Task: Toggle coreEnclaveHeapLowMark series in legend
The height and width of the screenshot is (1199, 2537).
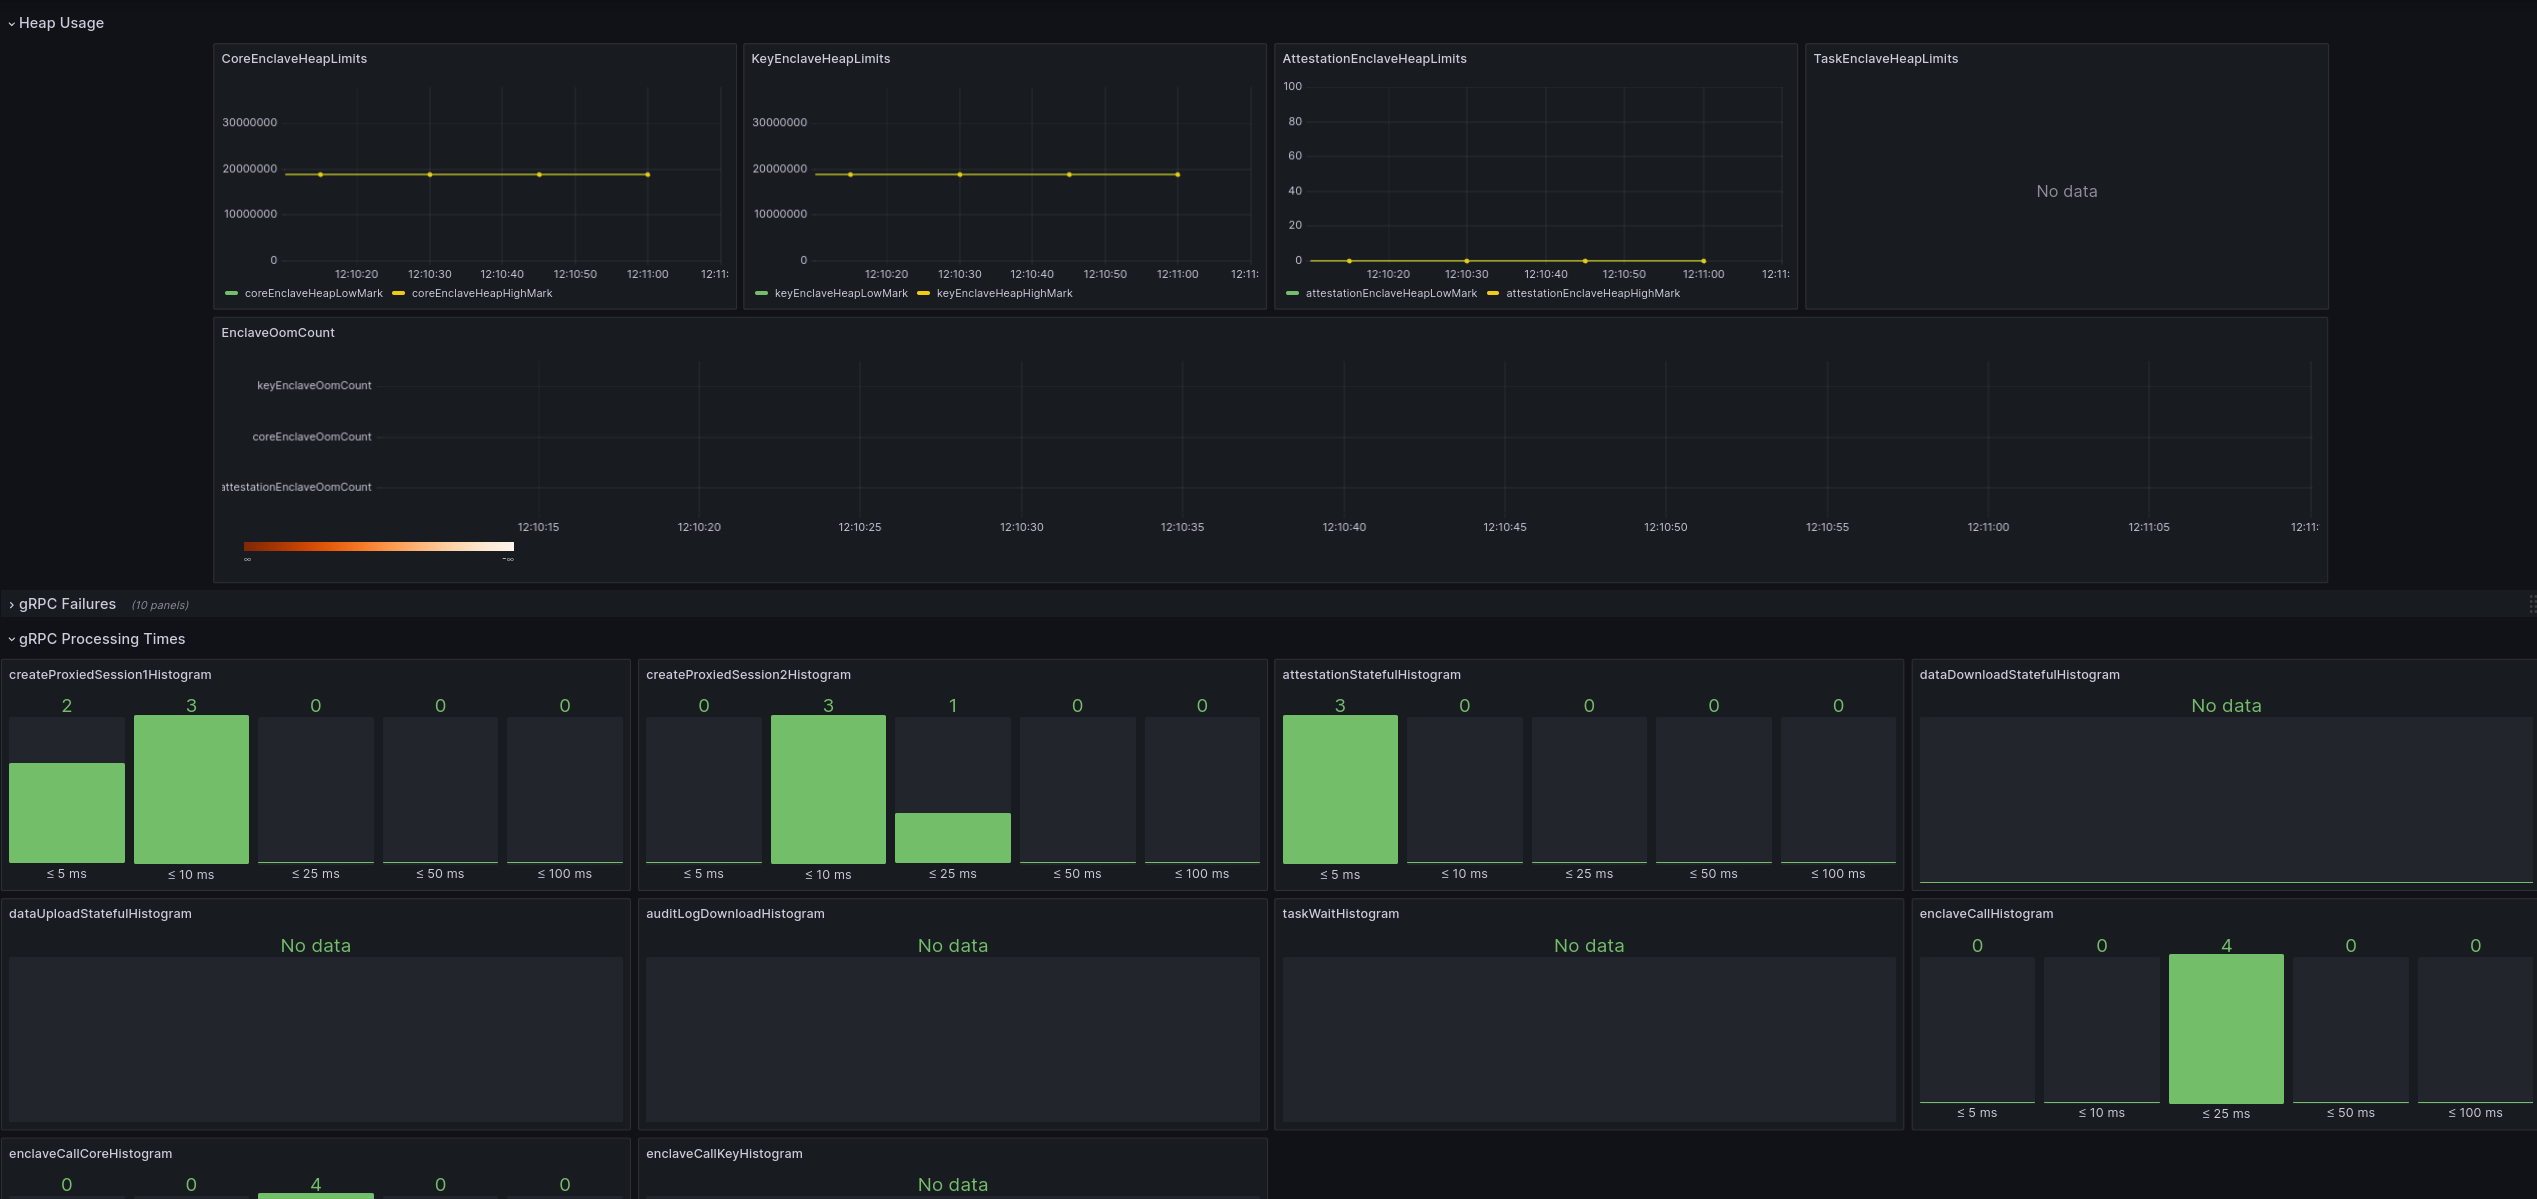Action: coord(313,294)
